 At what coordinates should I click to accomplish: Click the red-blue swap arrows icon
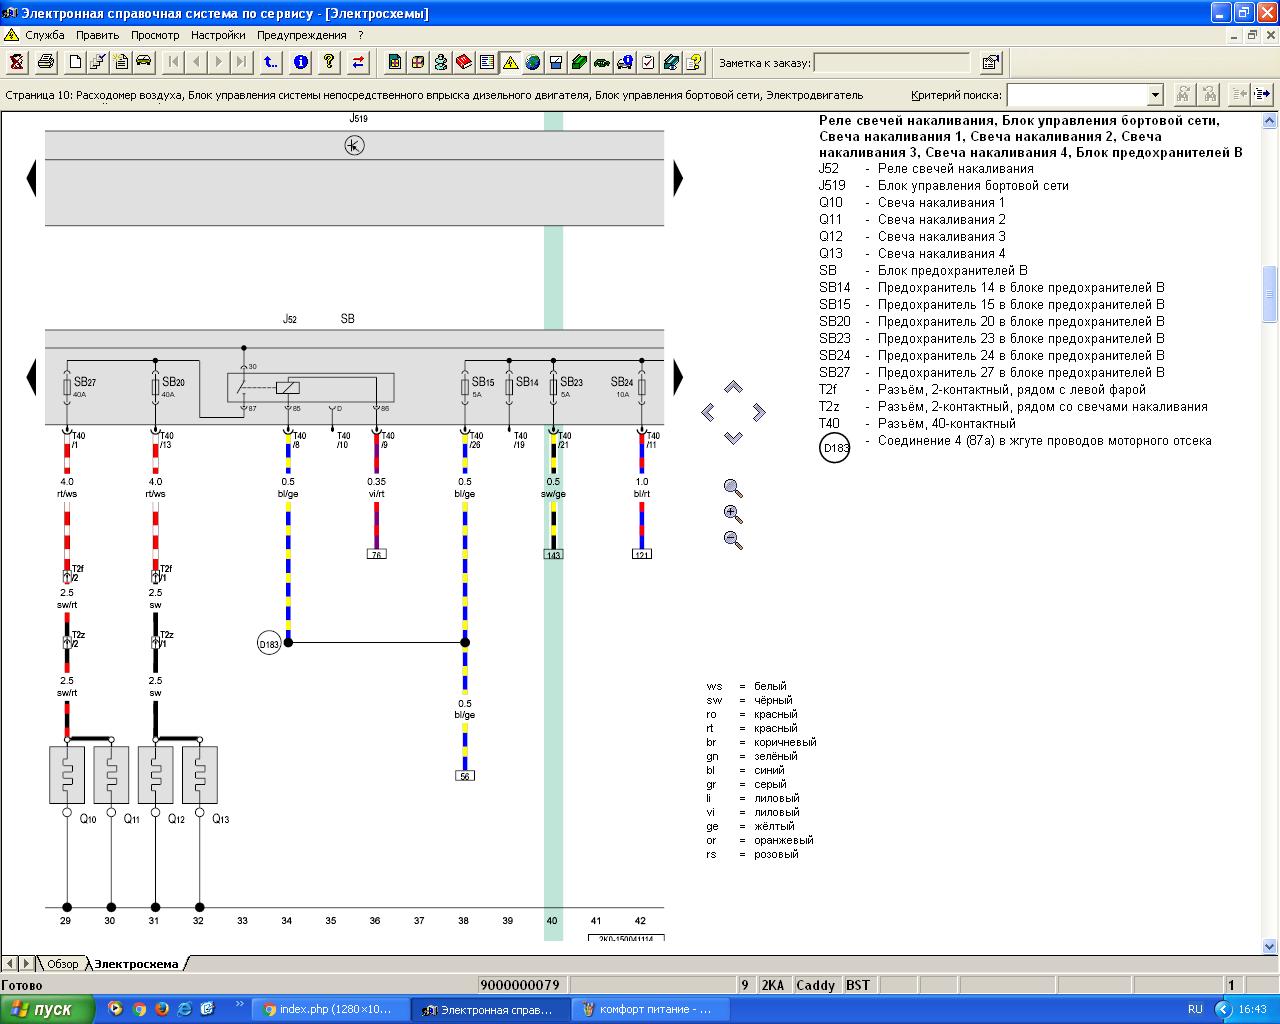pyautogui.click(x=358, y=62)
